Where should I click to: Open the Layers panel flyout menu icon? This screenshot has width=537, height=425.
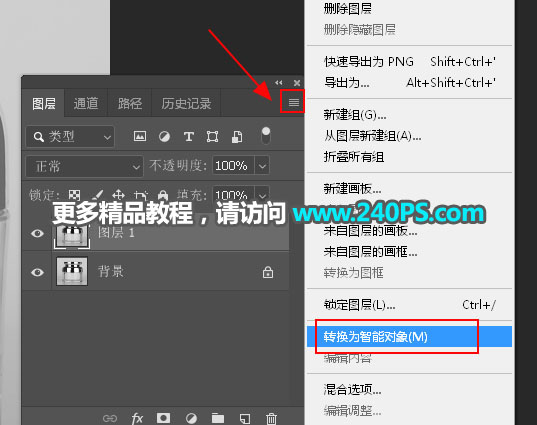click(294, 102)
